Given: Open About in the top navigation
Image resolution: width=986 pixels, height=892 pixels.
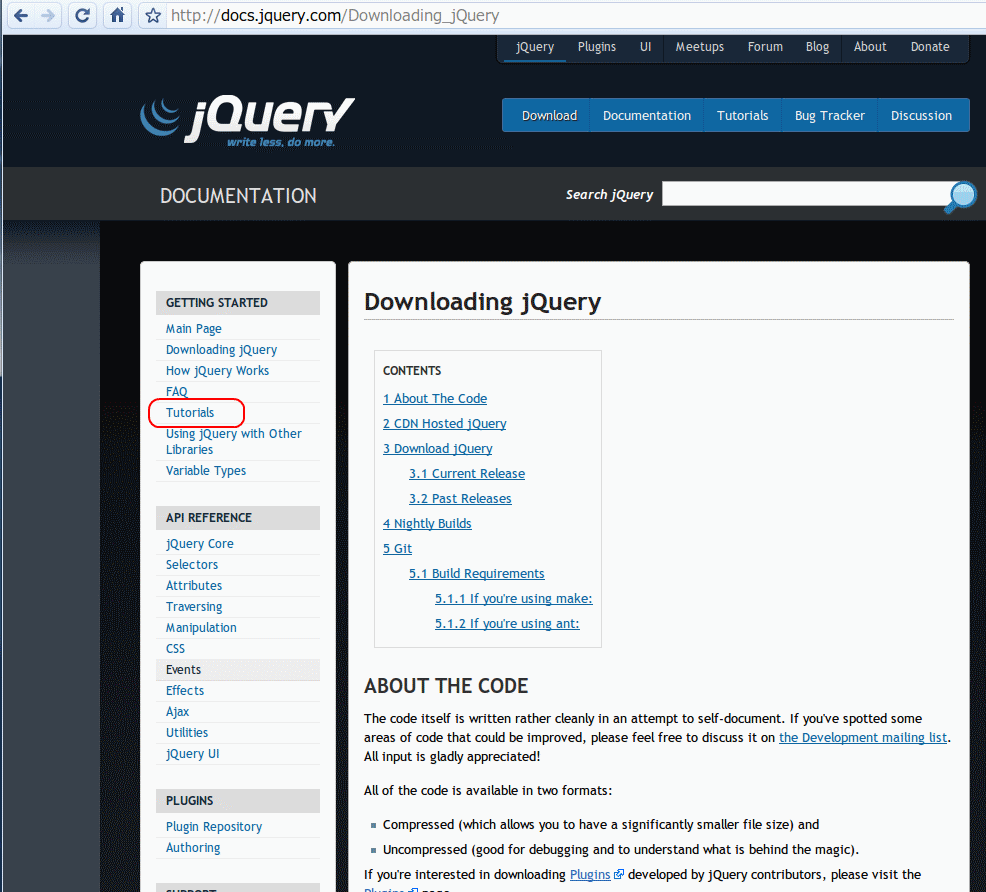Looking at the screenshot, I should click(x=870, y=47).
